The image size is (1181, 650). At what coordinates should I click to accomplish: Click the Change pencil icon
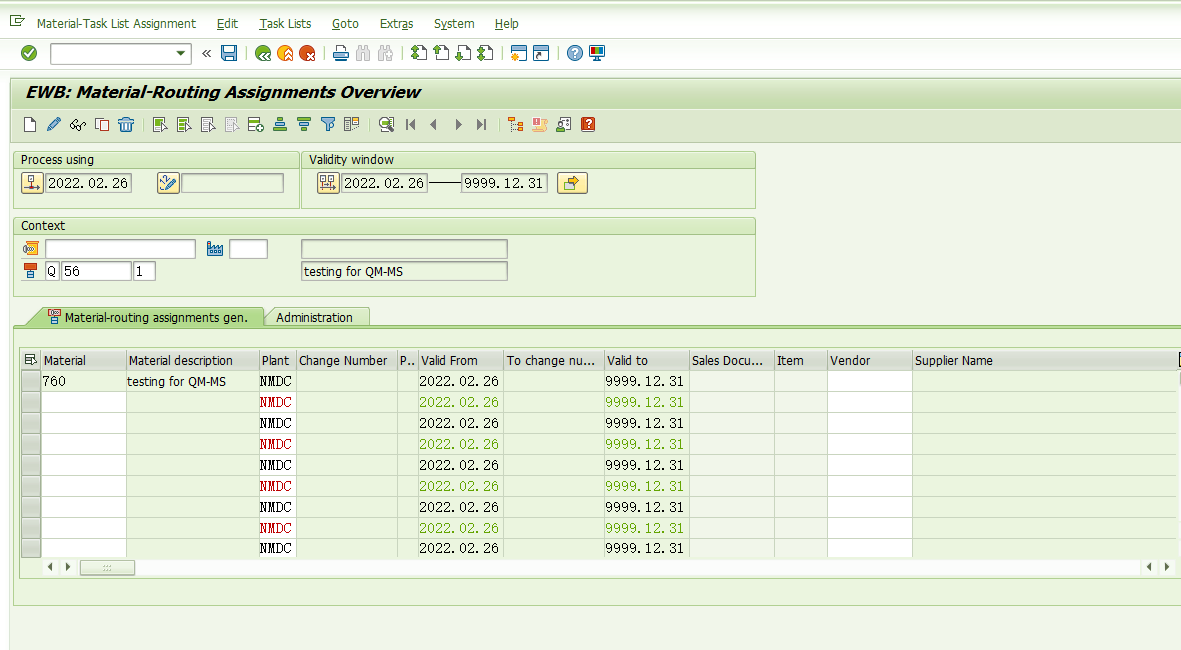(x=53, y=124)
